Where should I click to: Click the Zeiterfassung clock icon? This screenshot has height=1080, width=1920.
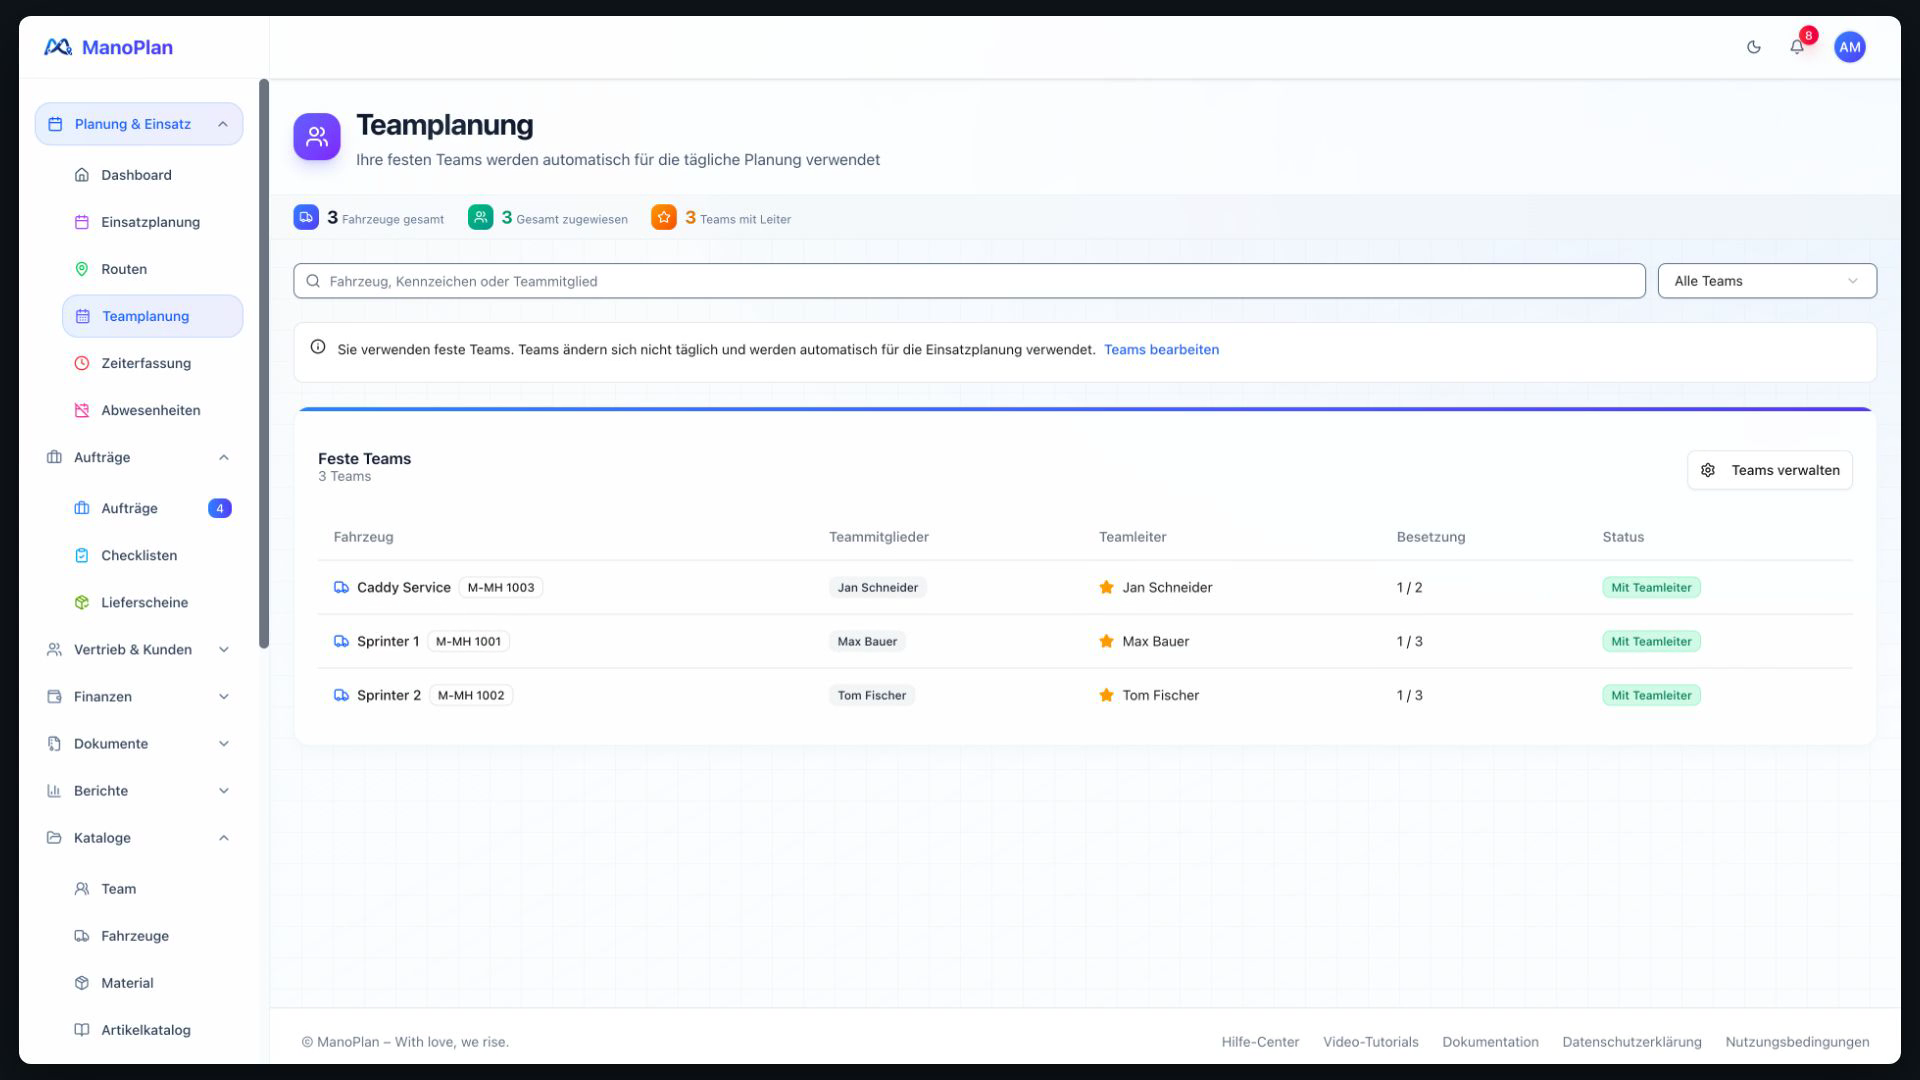click(82, 363)
